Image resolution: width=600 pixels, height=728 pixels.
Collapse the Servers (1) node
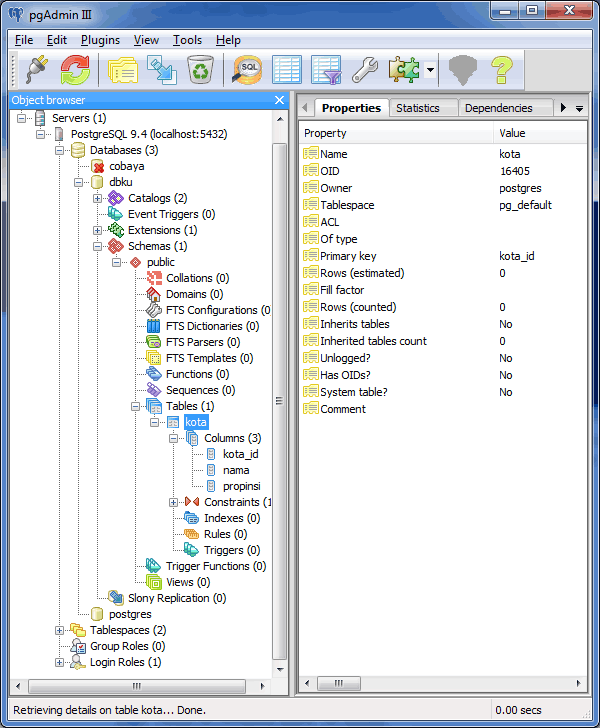[21, 118]
